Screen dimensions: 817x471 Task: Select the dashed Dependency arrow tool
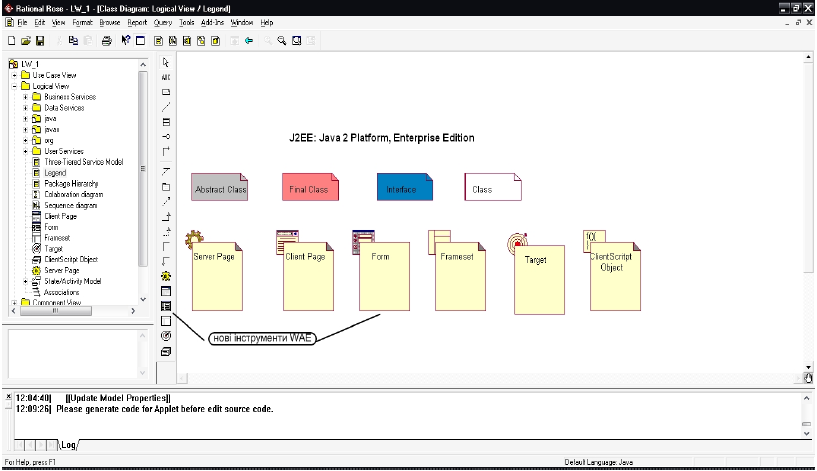166,202
